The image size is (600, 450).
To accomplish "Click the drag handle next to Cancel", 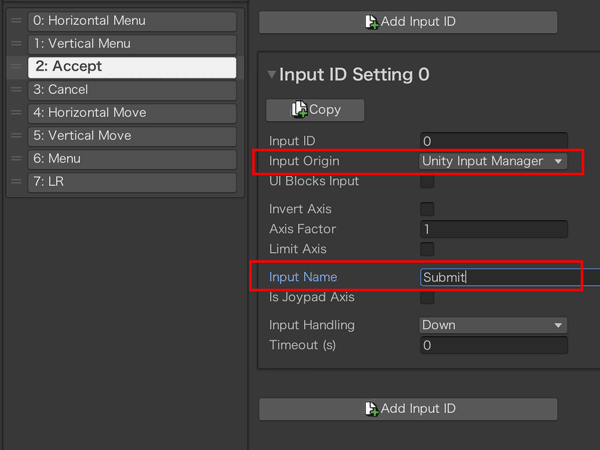I will [x=16, y=90].
